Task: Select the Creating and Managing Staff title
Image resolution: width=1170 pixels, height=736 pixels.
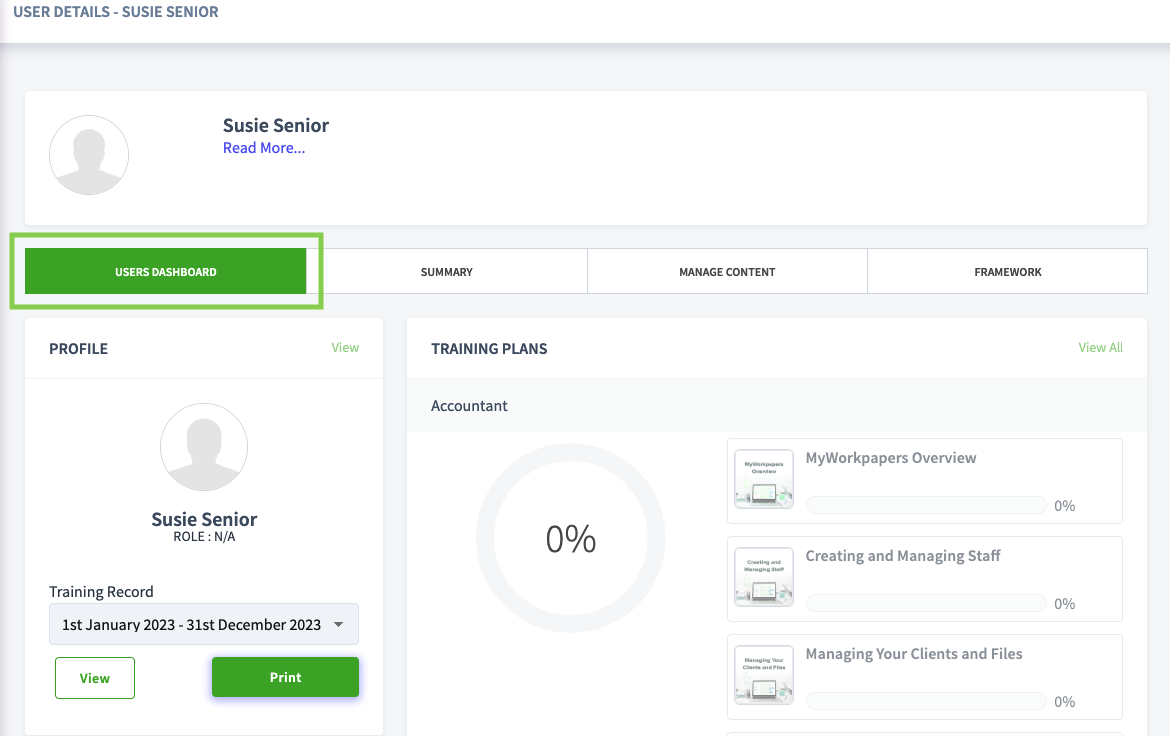Action: pyautogui.click(x=903, y=555)
